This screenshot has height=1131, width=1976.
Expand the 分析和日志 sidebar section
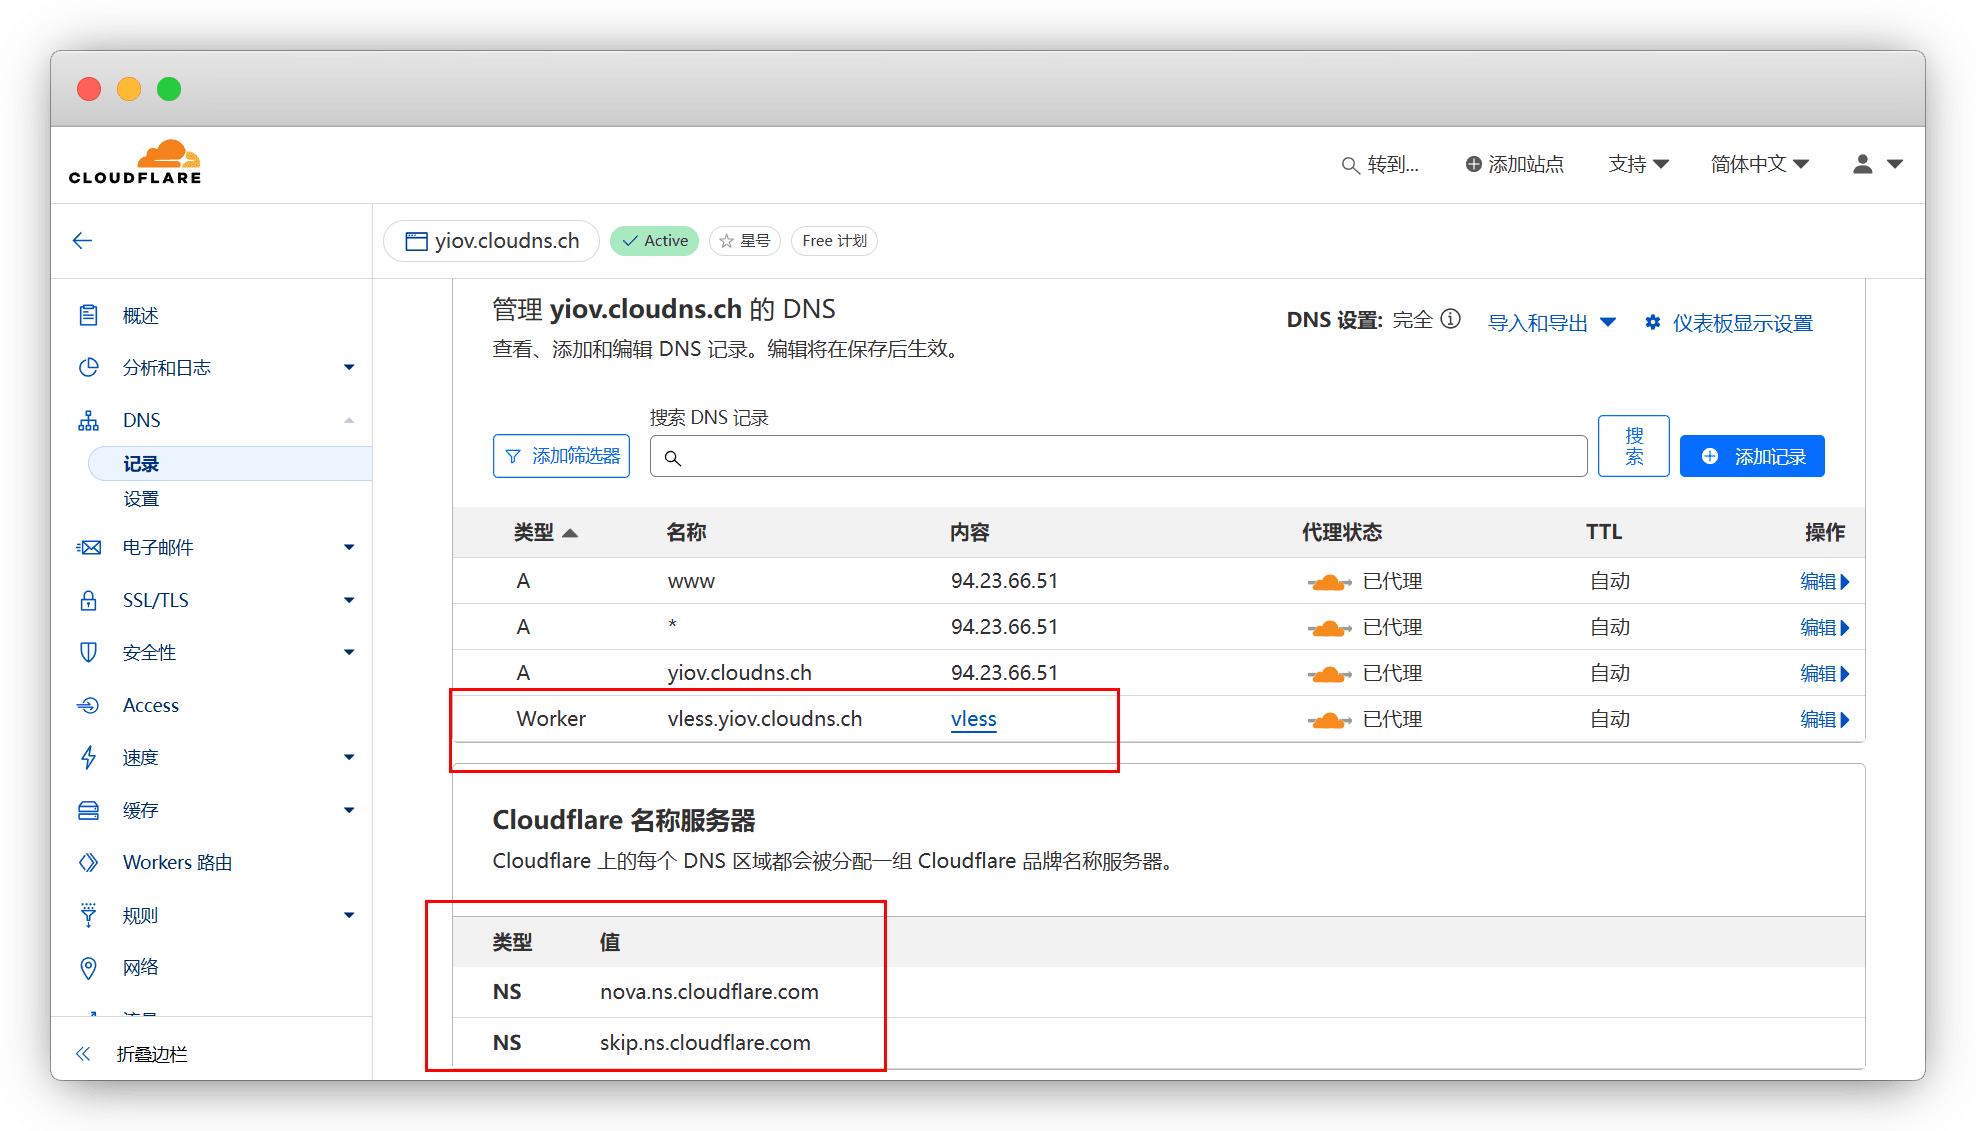point(349,367)
